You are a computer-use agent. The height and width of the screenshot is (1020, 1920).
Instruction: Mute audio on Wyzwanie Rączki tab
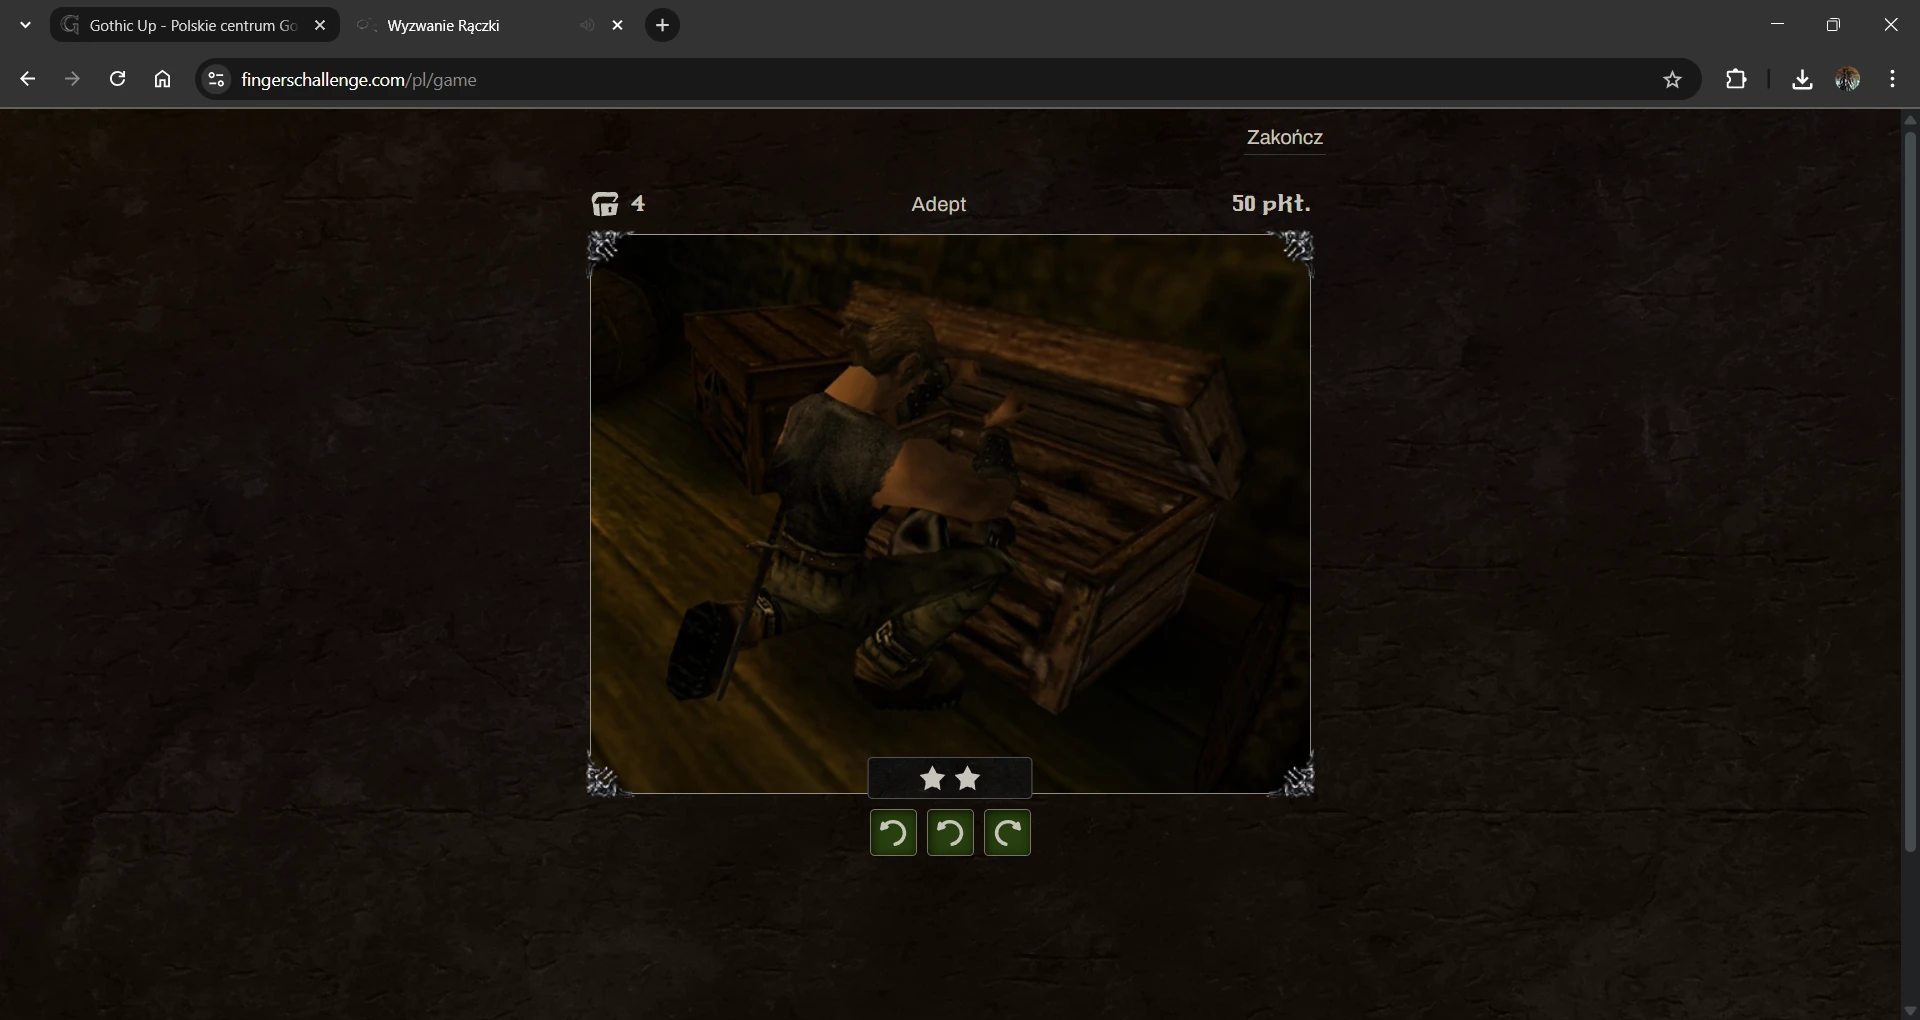coord(587,25)
